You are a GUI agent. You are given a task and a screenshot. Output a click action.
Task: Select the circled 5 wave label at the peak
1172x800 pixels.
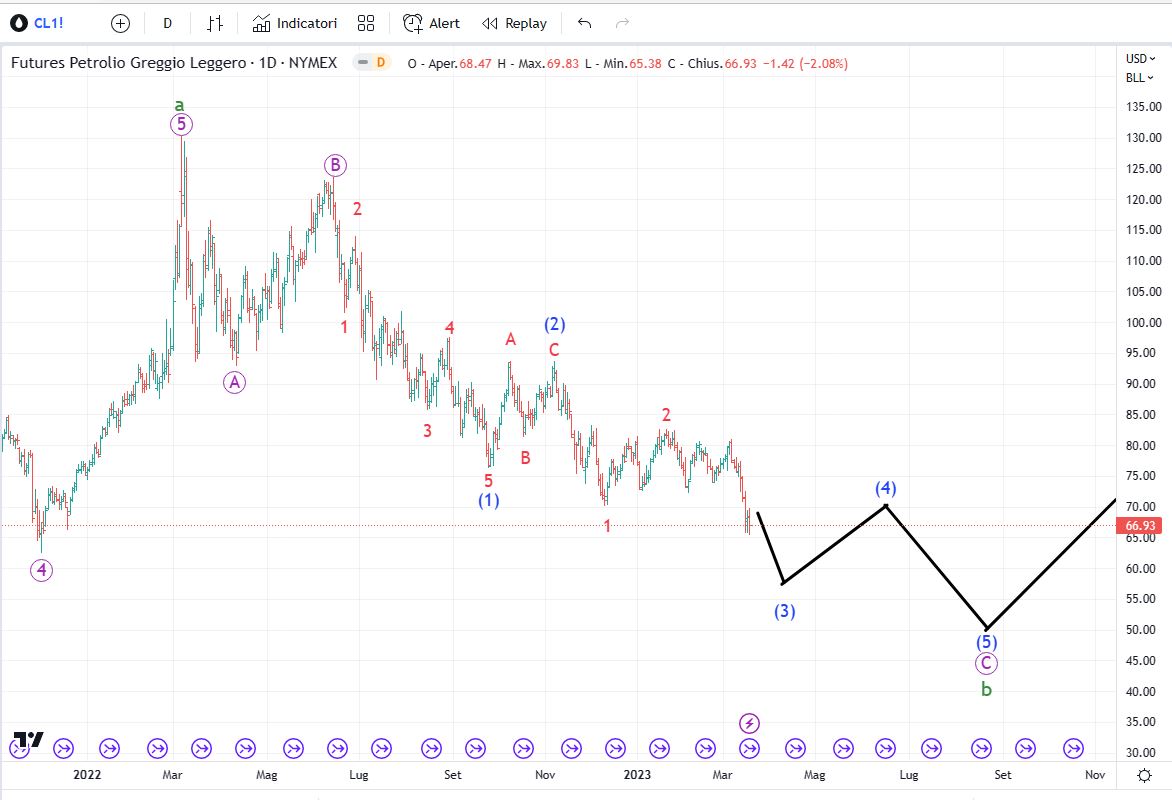(182, 124)
